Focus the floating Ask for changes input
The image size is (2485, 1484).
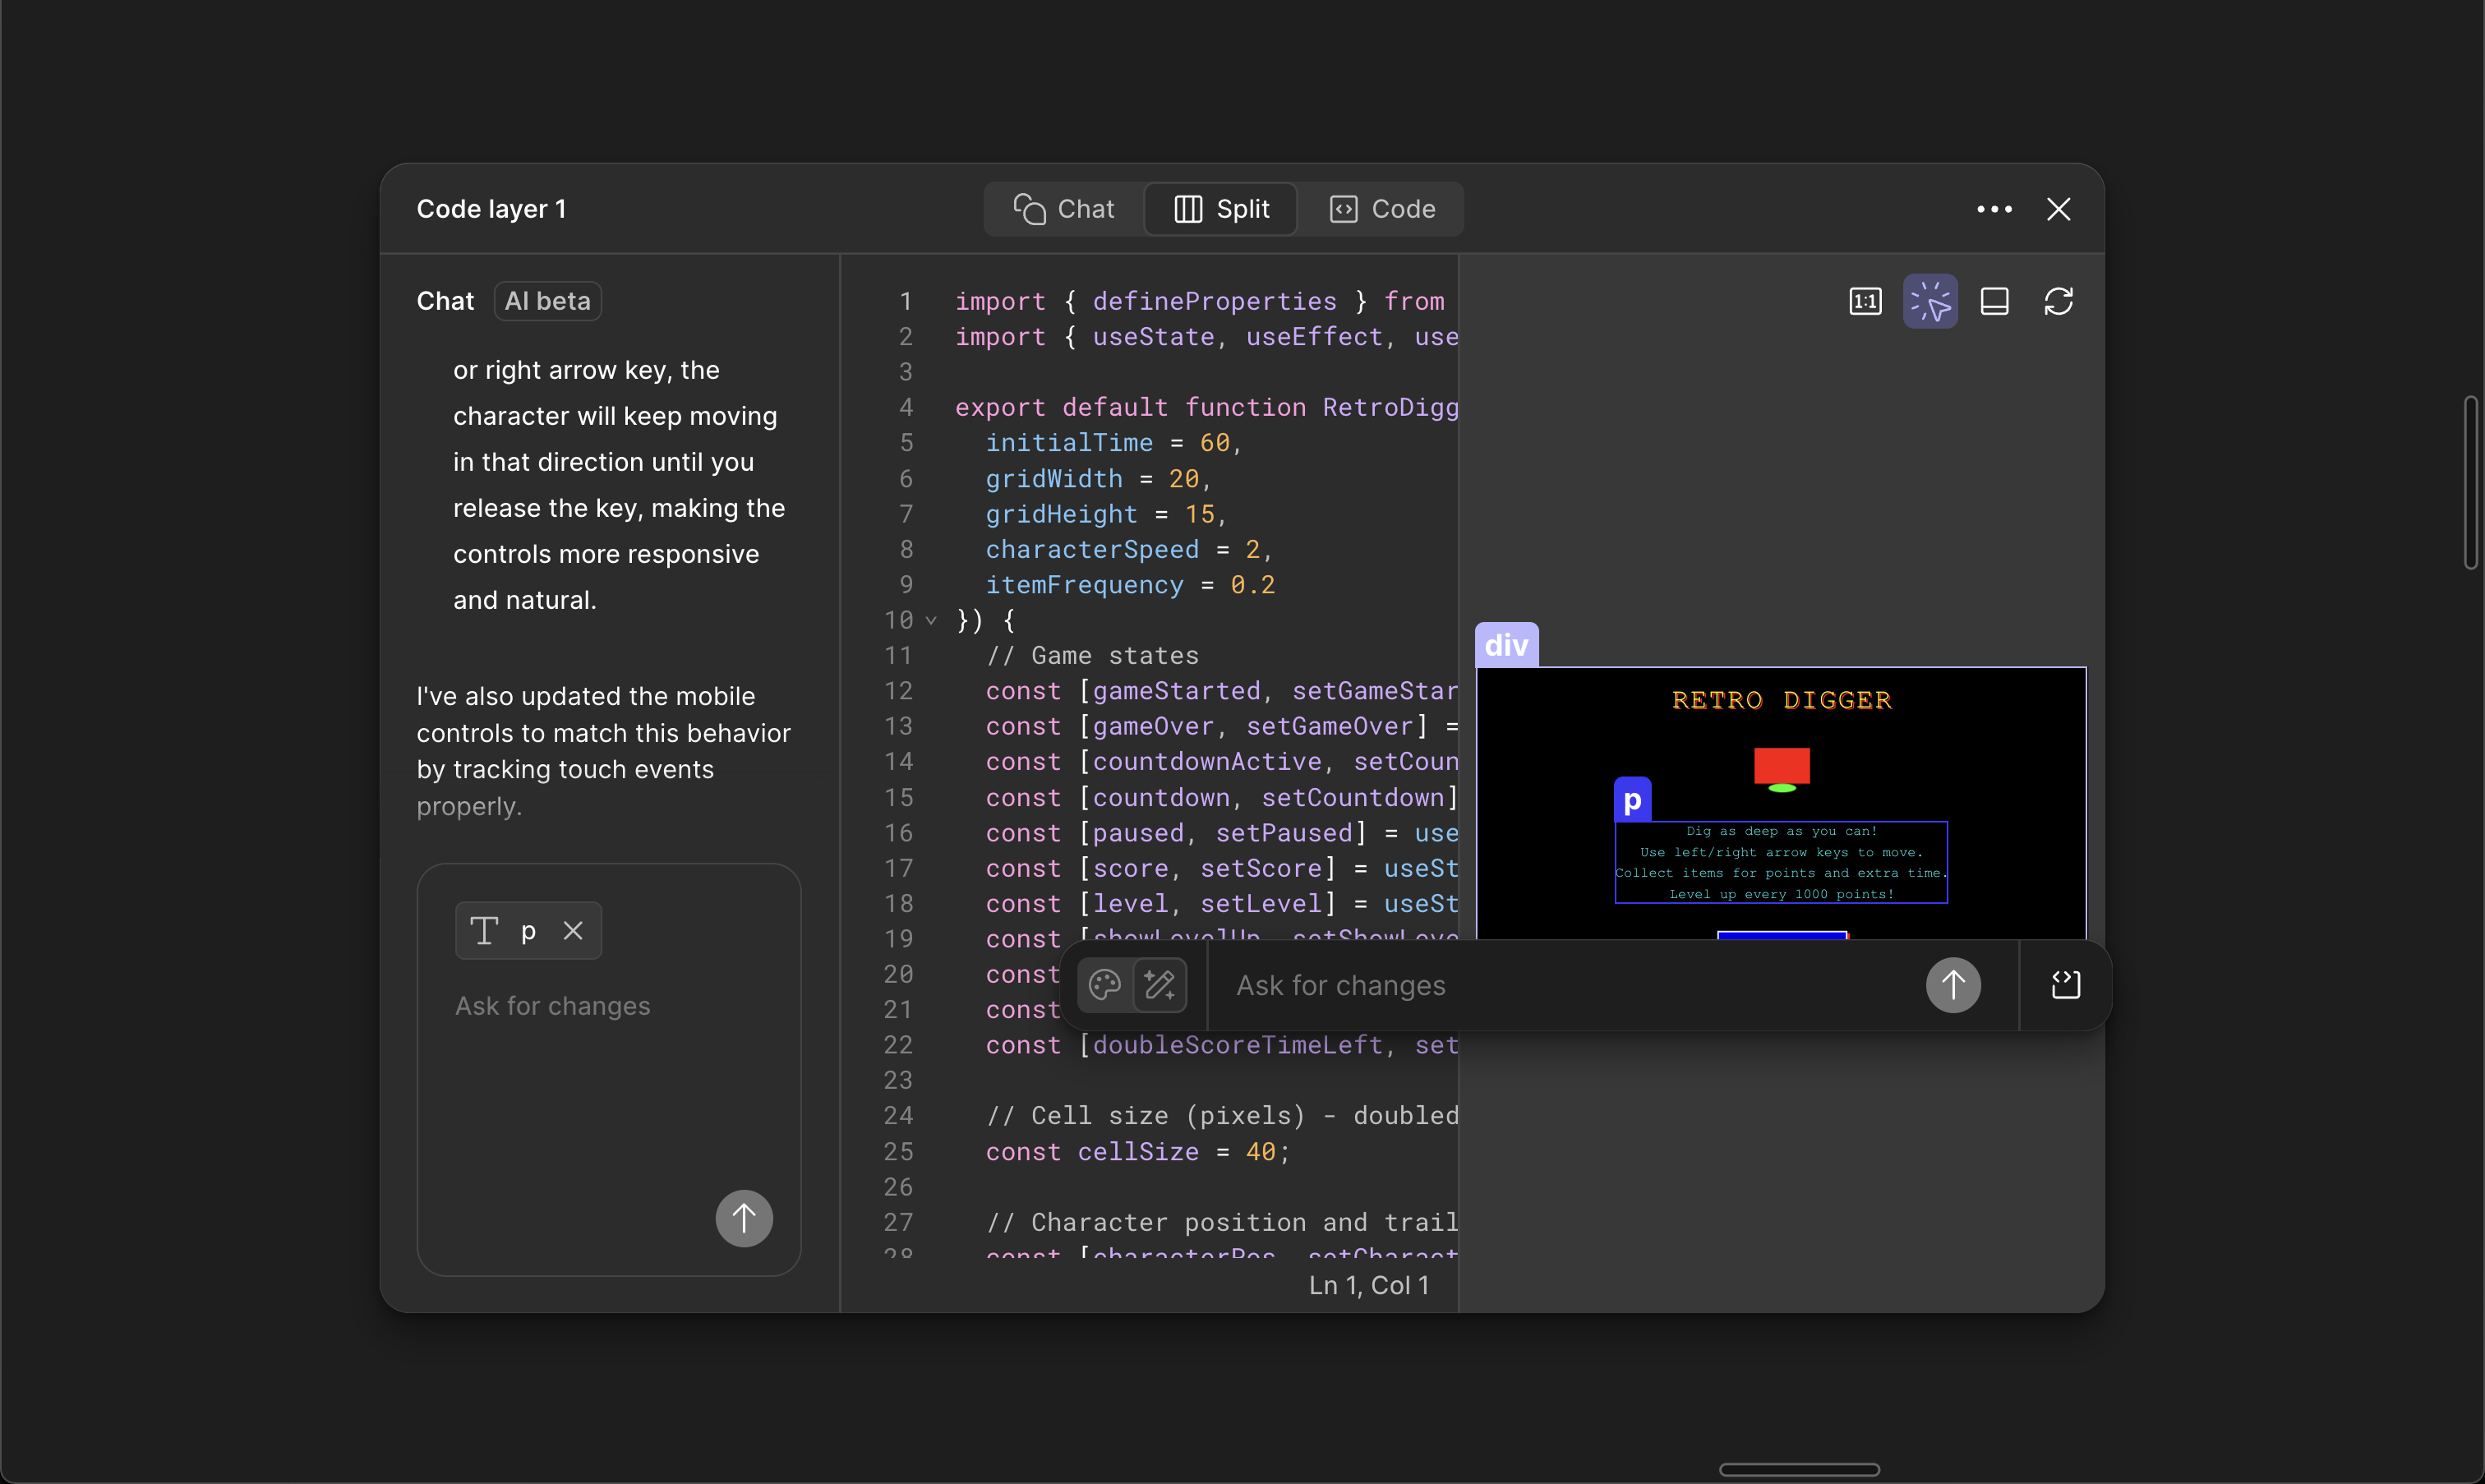[1565, 986]
